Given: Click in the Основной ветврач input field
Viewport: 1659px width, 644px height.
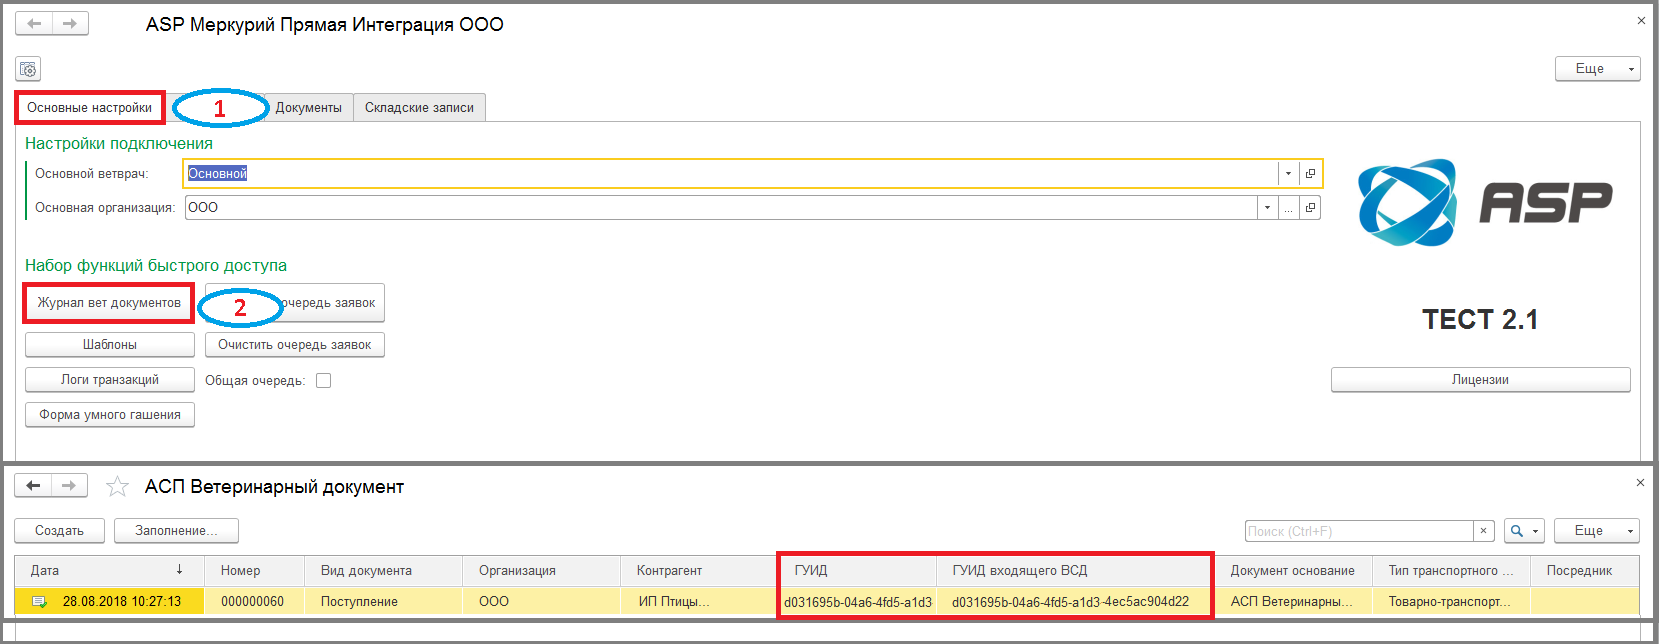Looking at the screenshot, I should (731, 173).
